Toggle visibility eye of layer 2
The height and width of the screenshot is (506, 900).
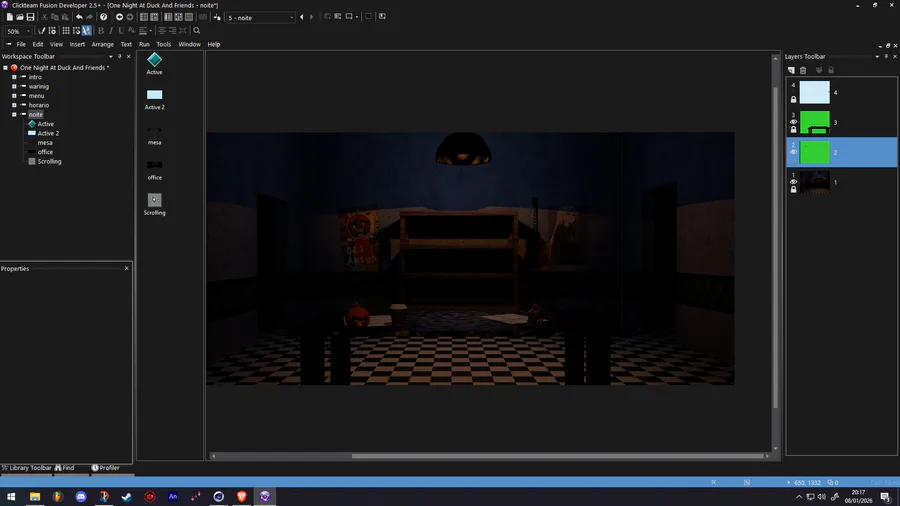794,152
